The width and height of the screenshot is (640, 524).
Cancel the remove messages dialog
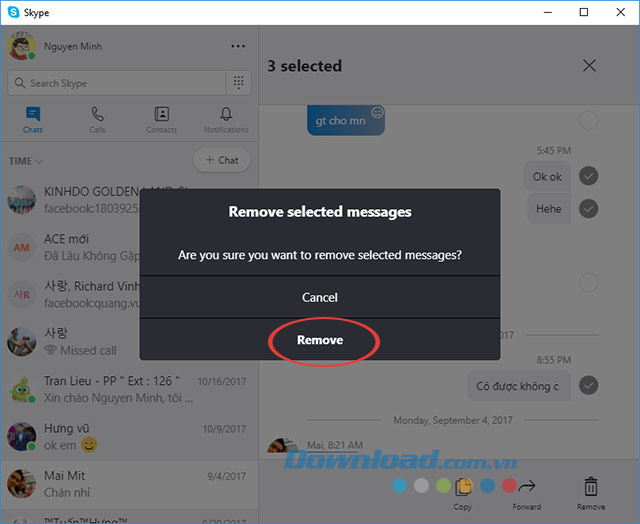tap(320, 297)
